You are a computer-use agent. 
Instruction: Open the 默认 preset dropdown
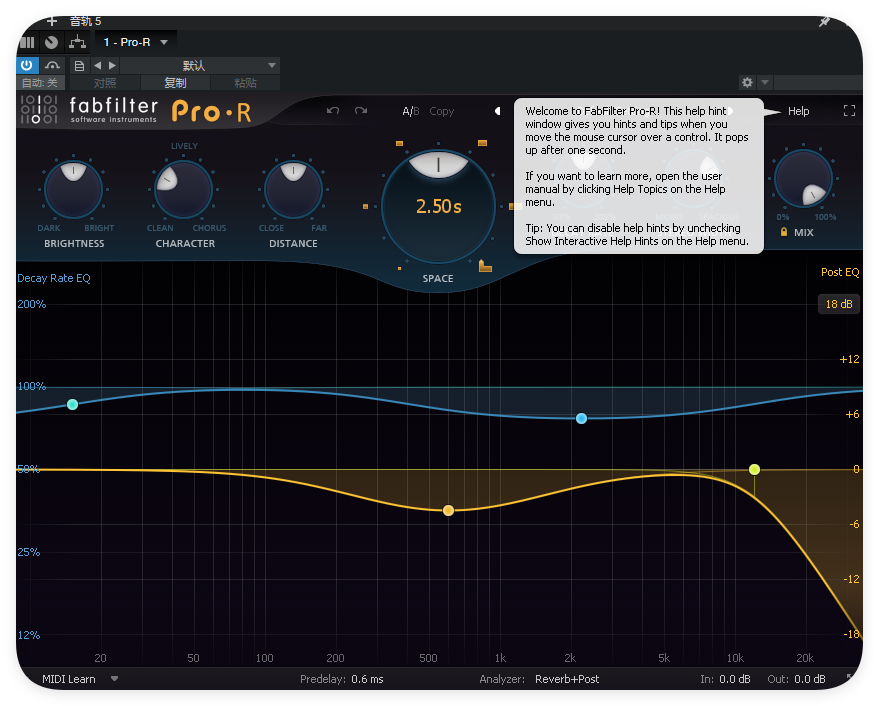pyautogui.click(x=200, y=66)
